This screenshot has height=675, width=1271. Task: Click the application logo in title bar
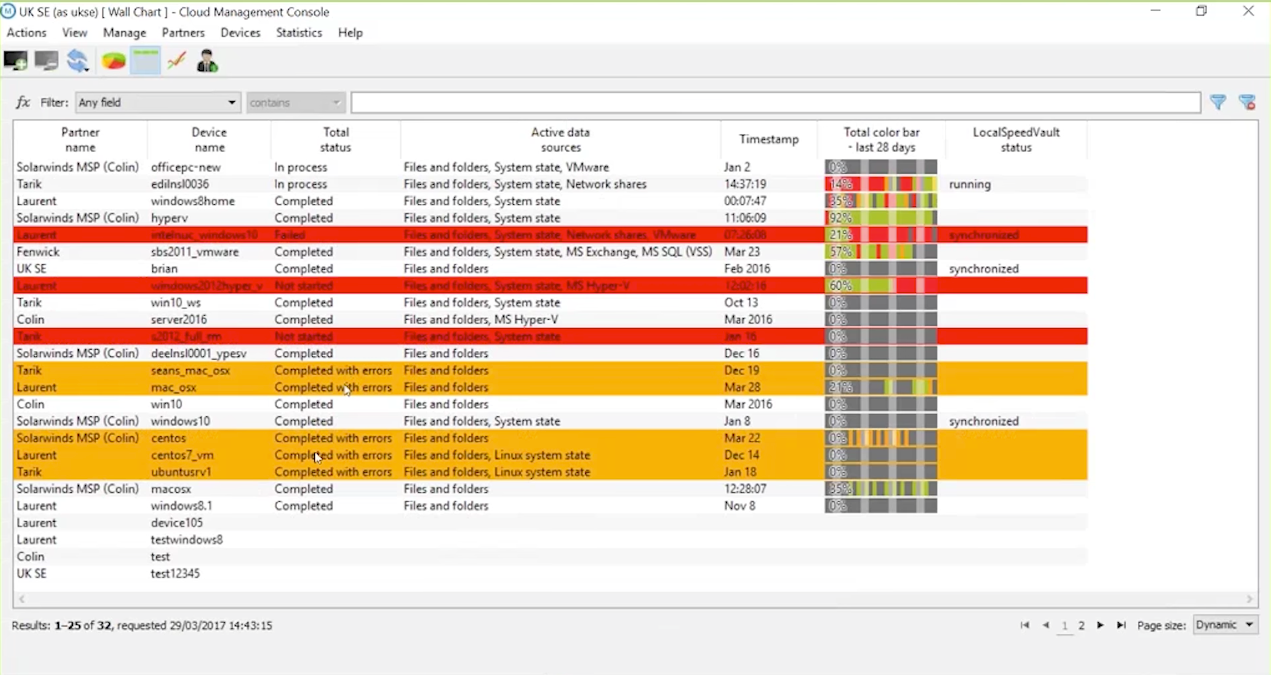pos(8,12)
